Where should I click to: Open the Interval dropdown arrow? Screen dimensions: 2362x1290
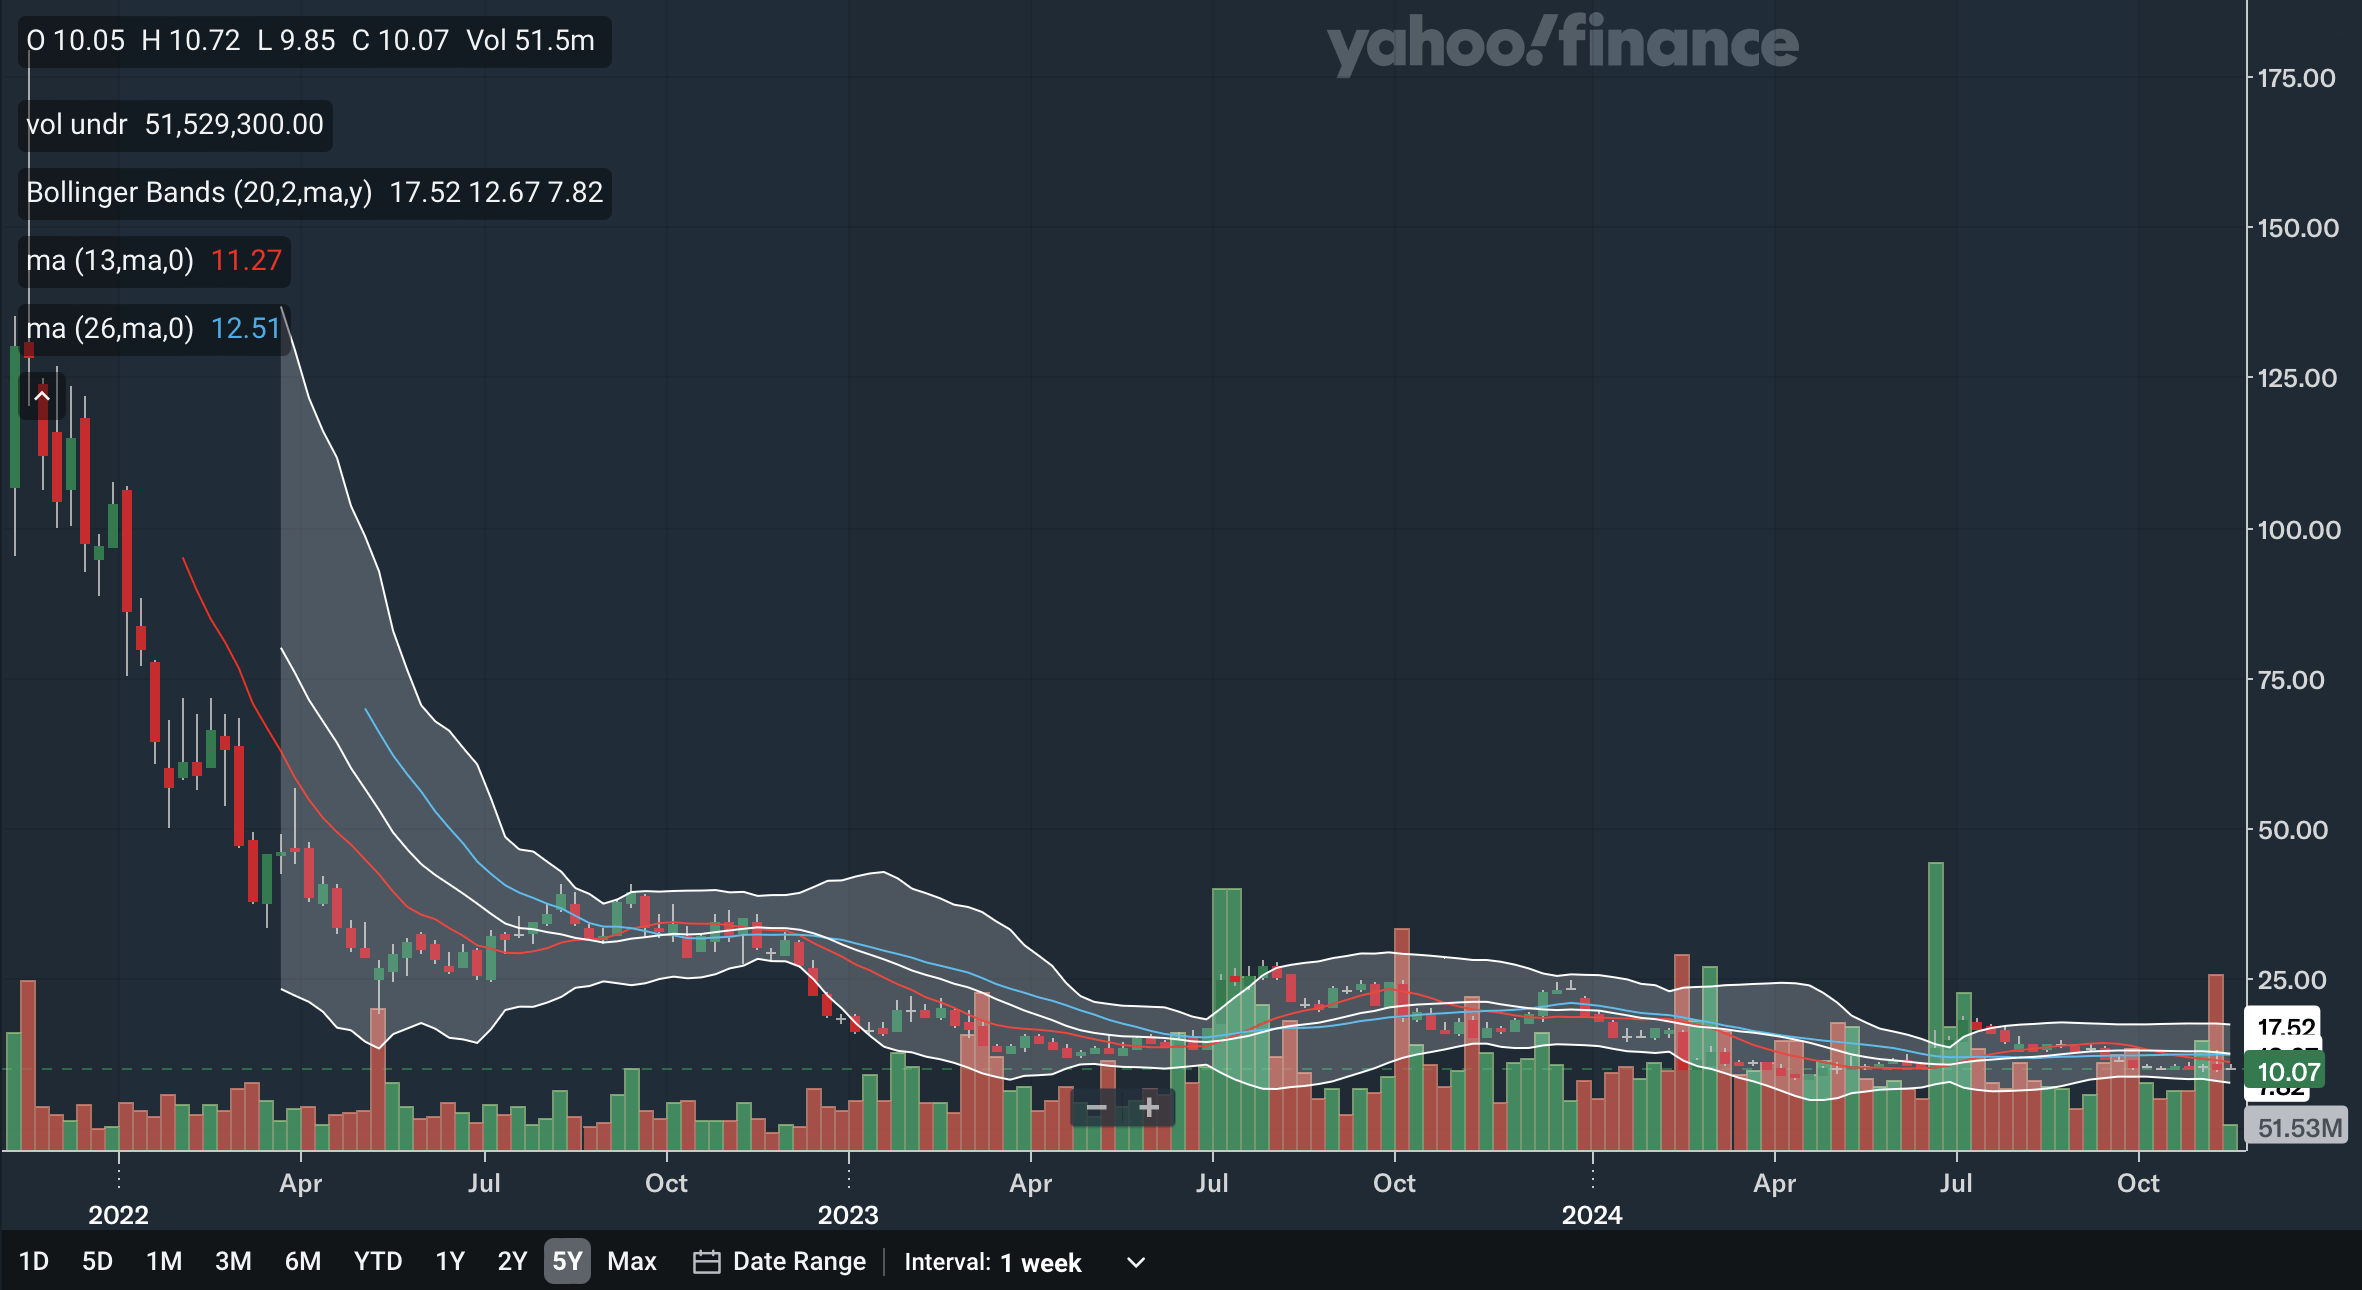1135,1262
